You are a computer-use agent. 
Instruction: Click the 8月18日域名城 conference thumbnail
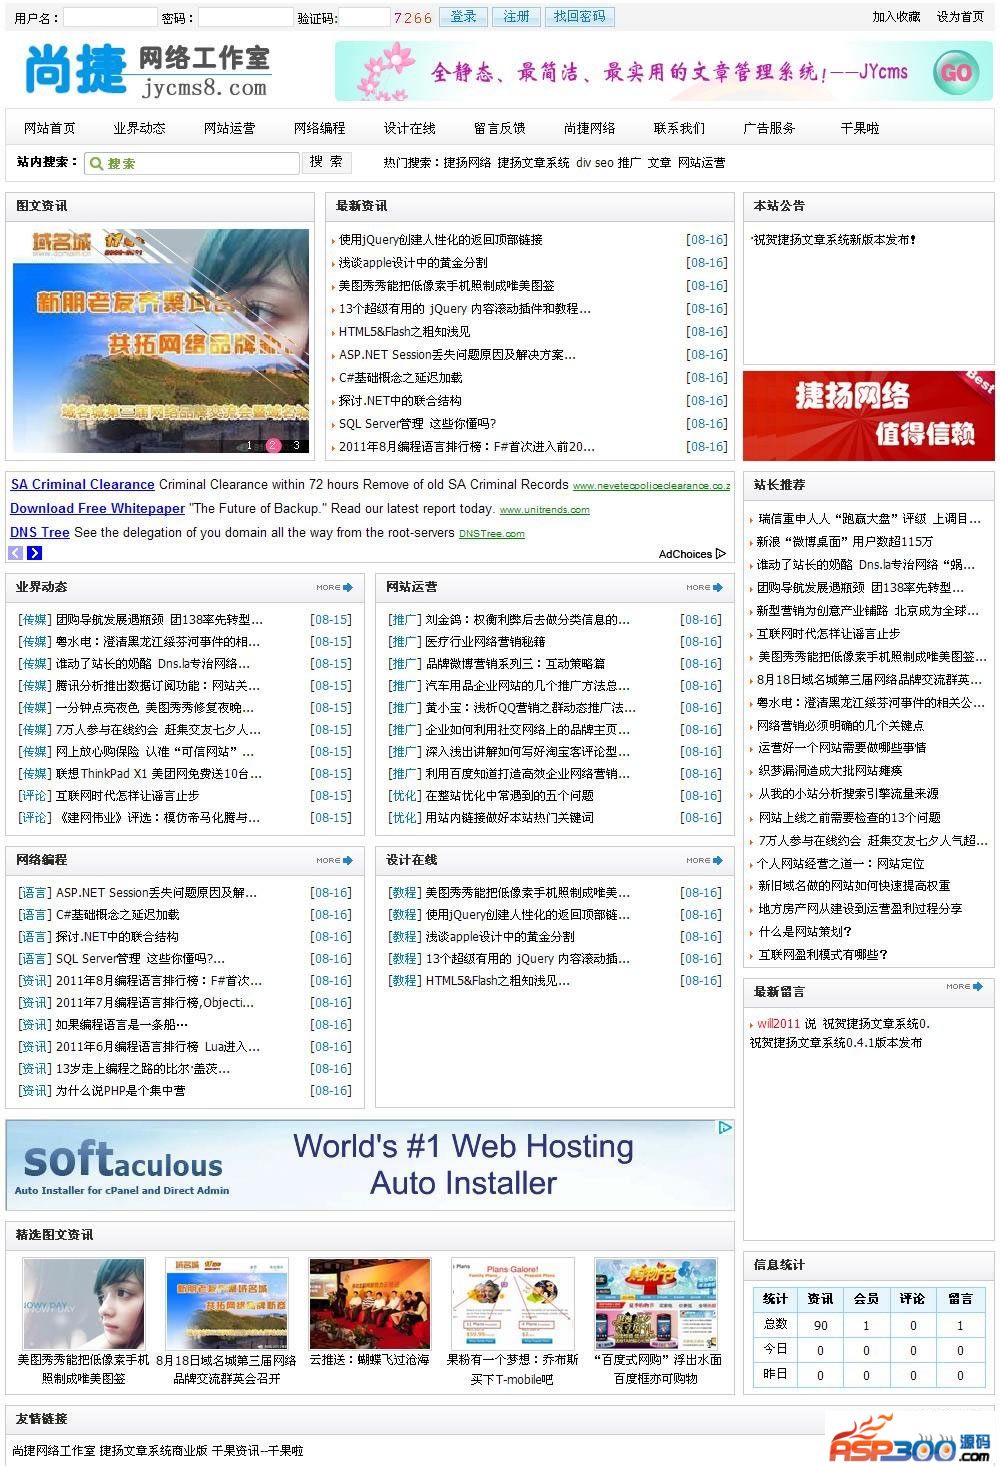coord(227,1303)
